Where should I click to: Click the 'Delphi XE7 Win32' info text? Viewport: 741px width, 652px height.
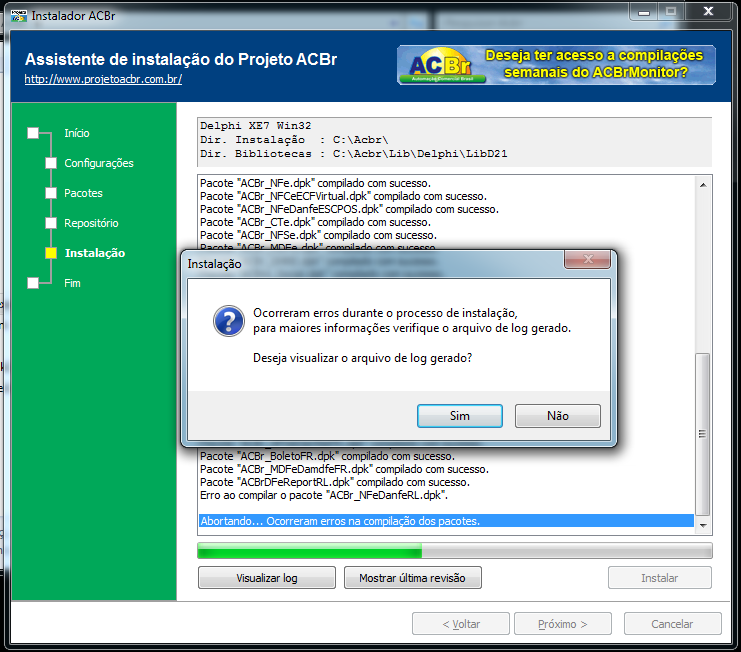coord(256,126)
